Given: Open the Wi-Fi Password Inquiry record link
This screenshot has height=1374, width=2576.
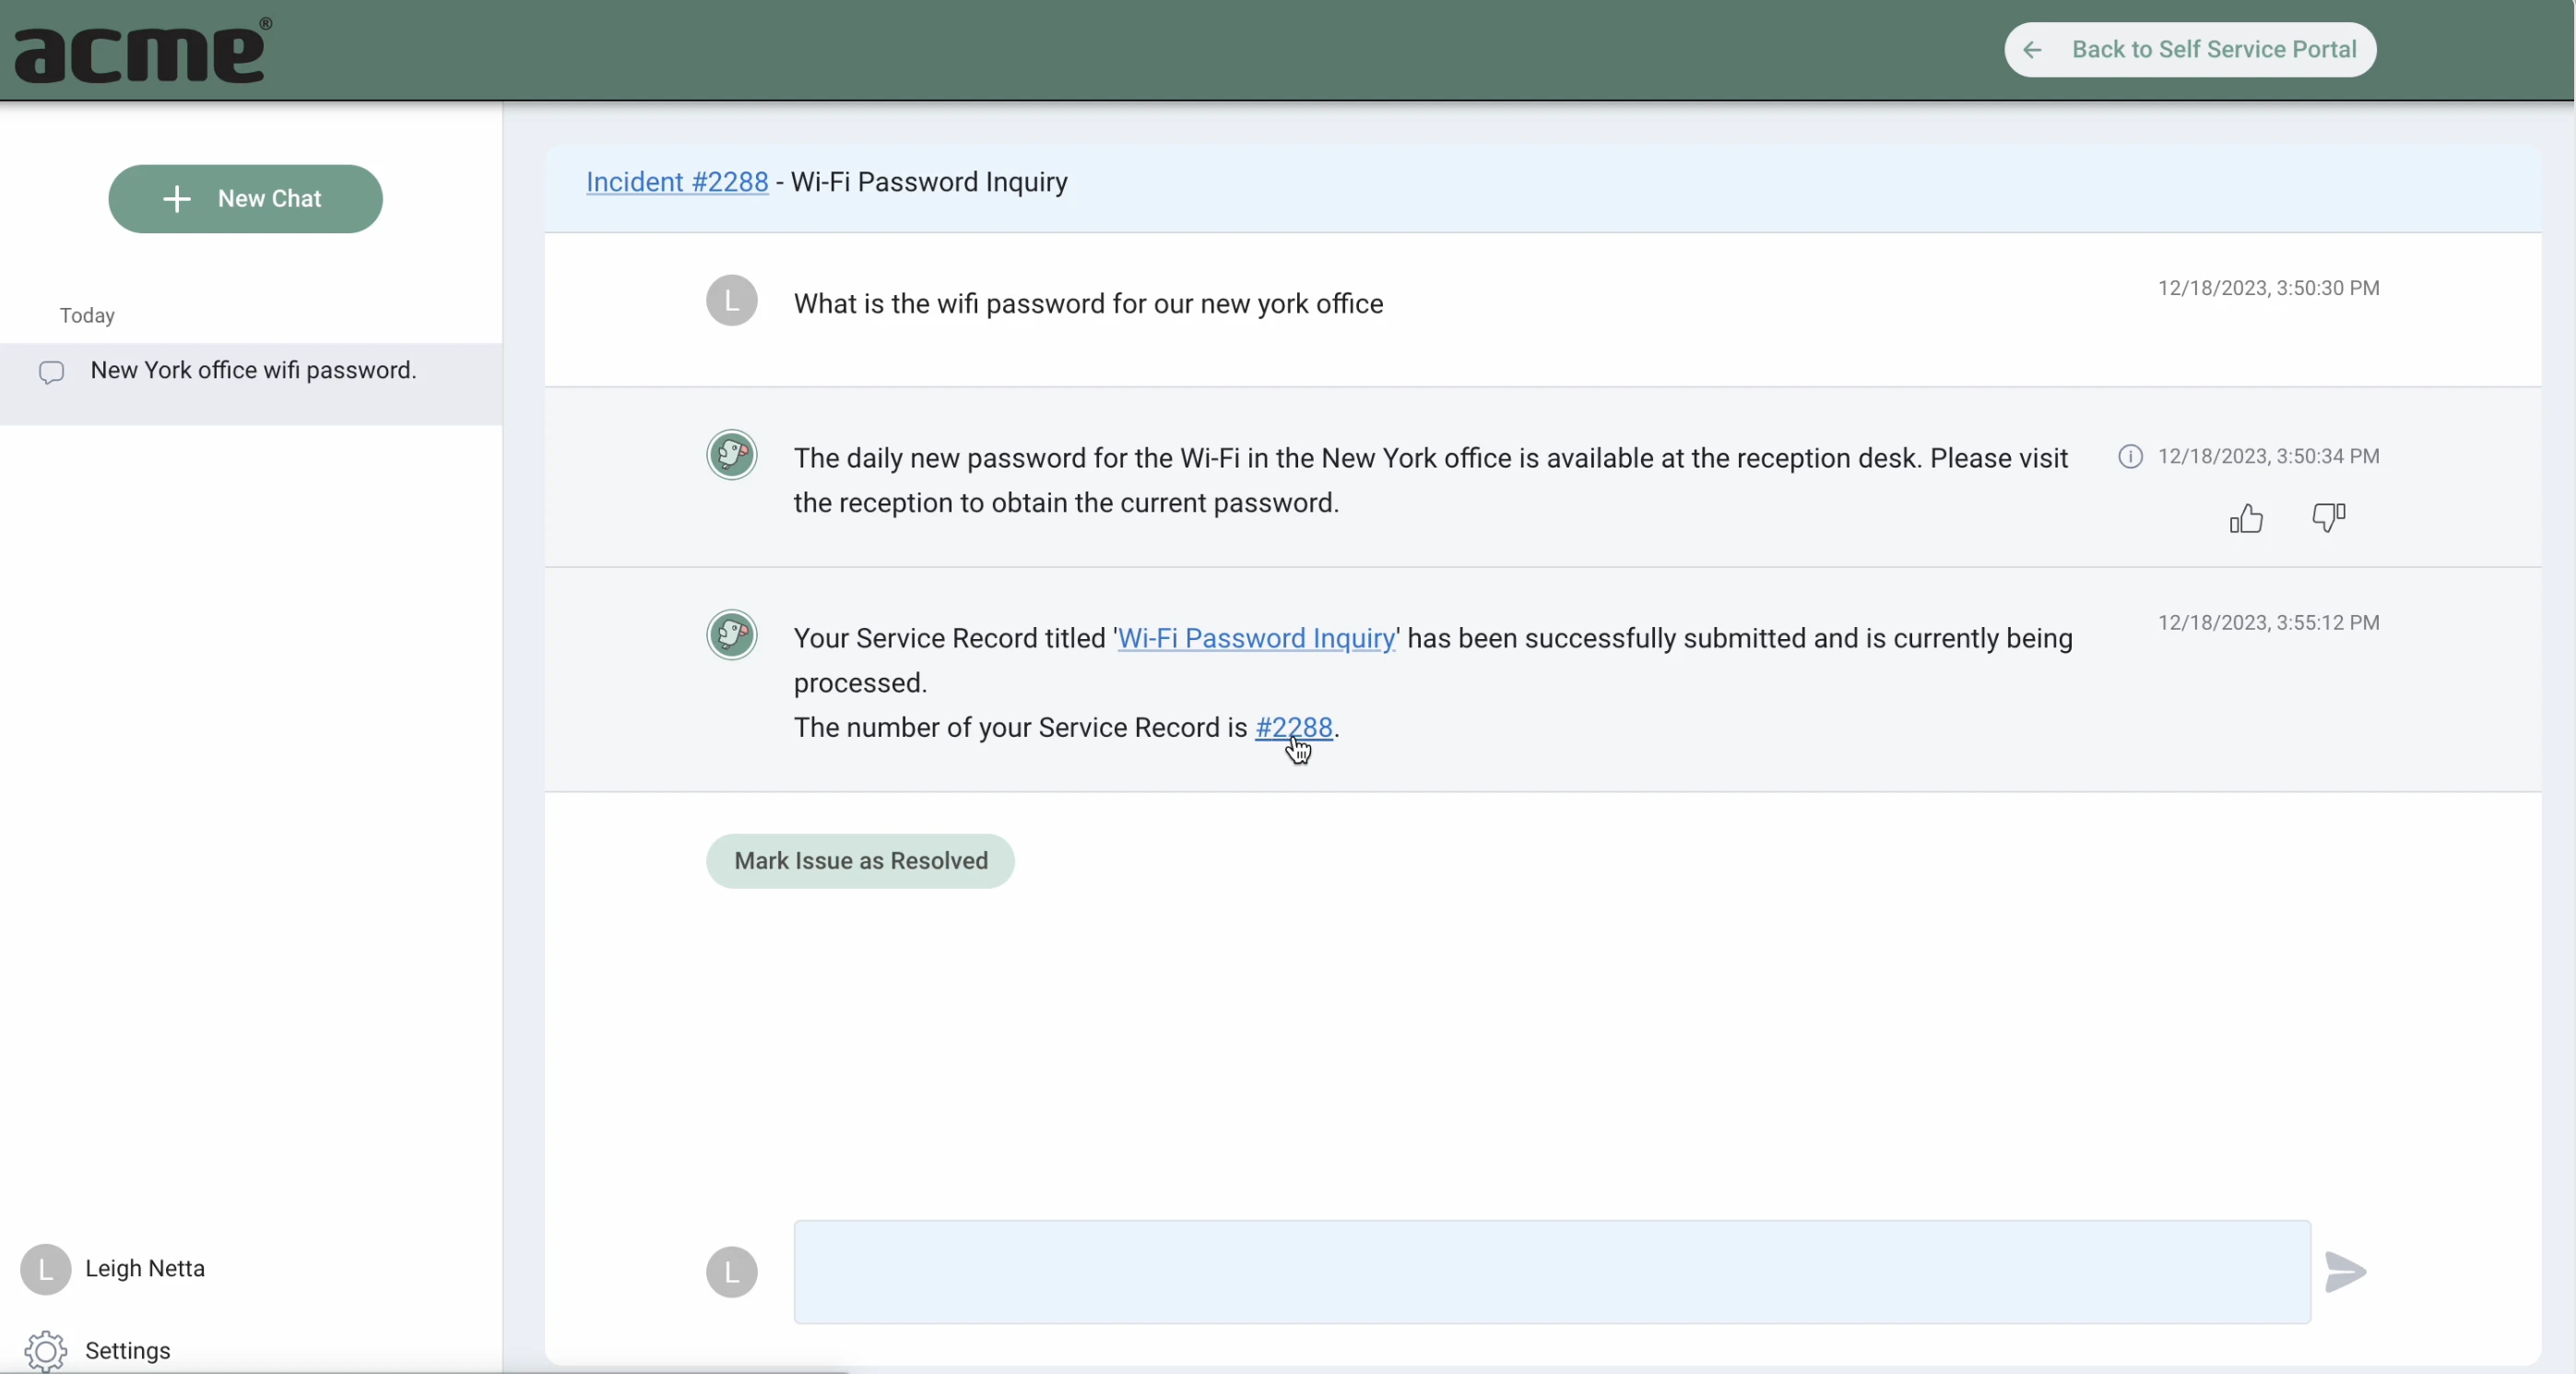Looking at the screenshot, I should 1256,639.
